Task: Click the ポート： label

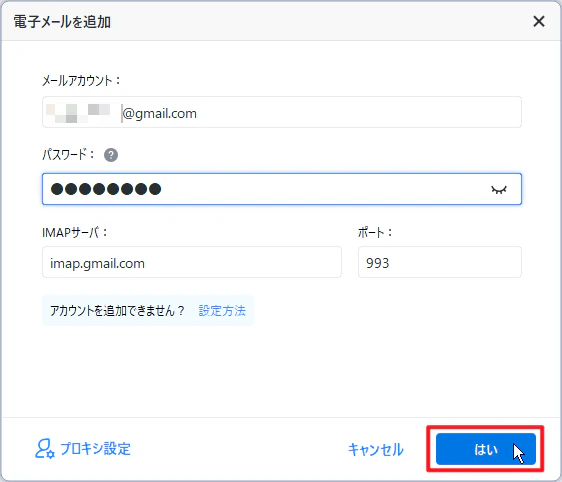Action: [375, 233]
